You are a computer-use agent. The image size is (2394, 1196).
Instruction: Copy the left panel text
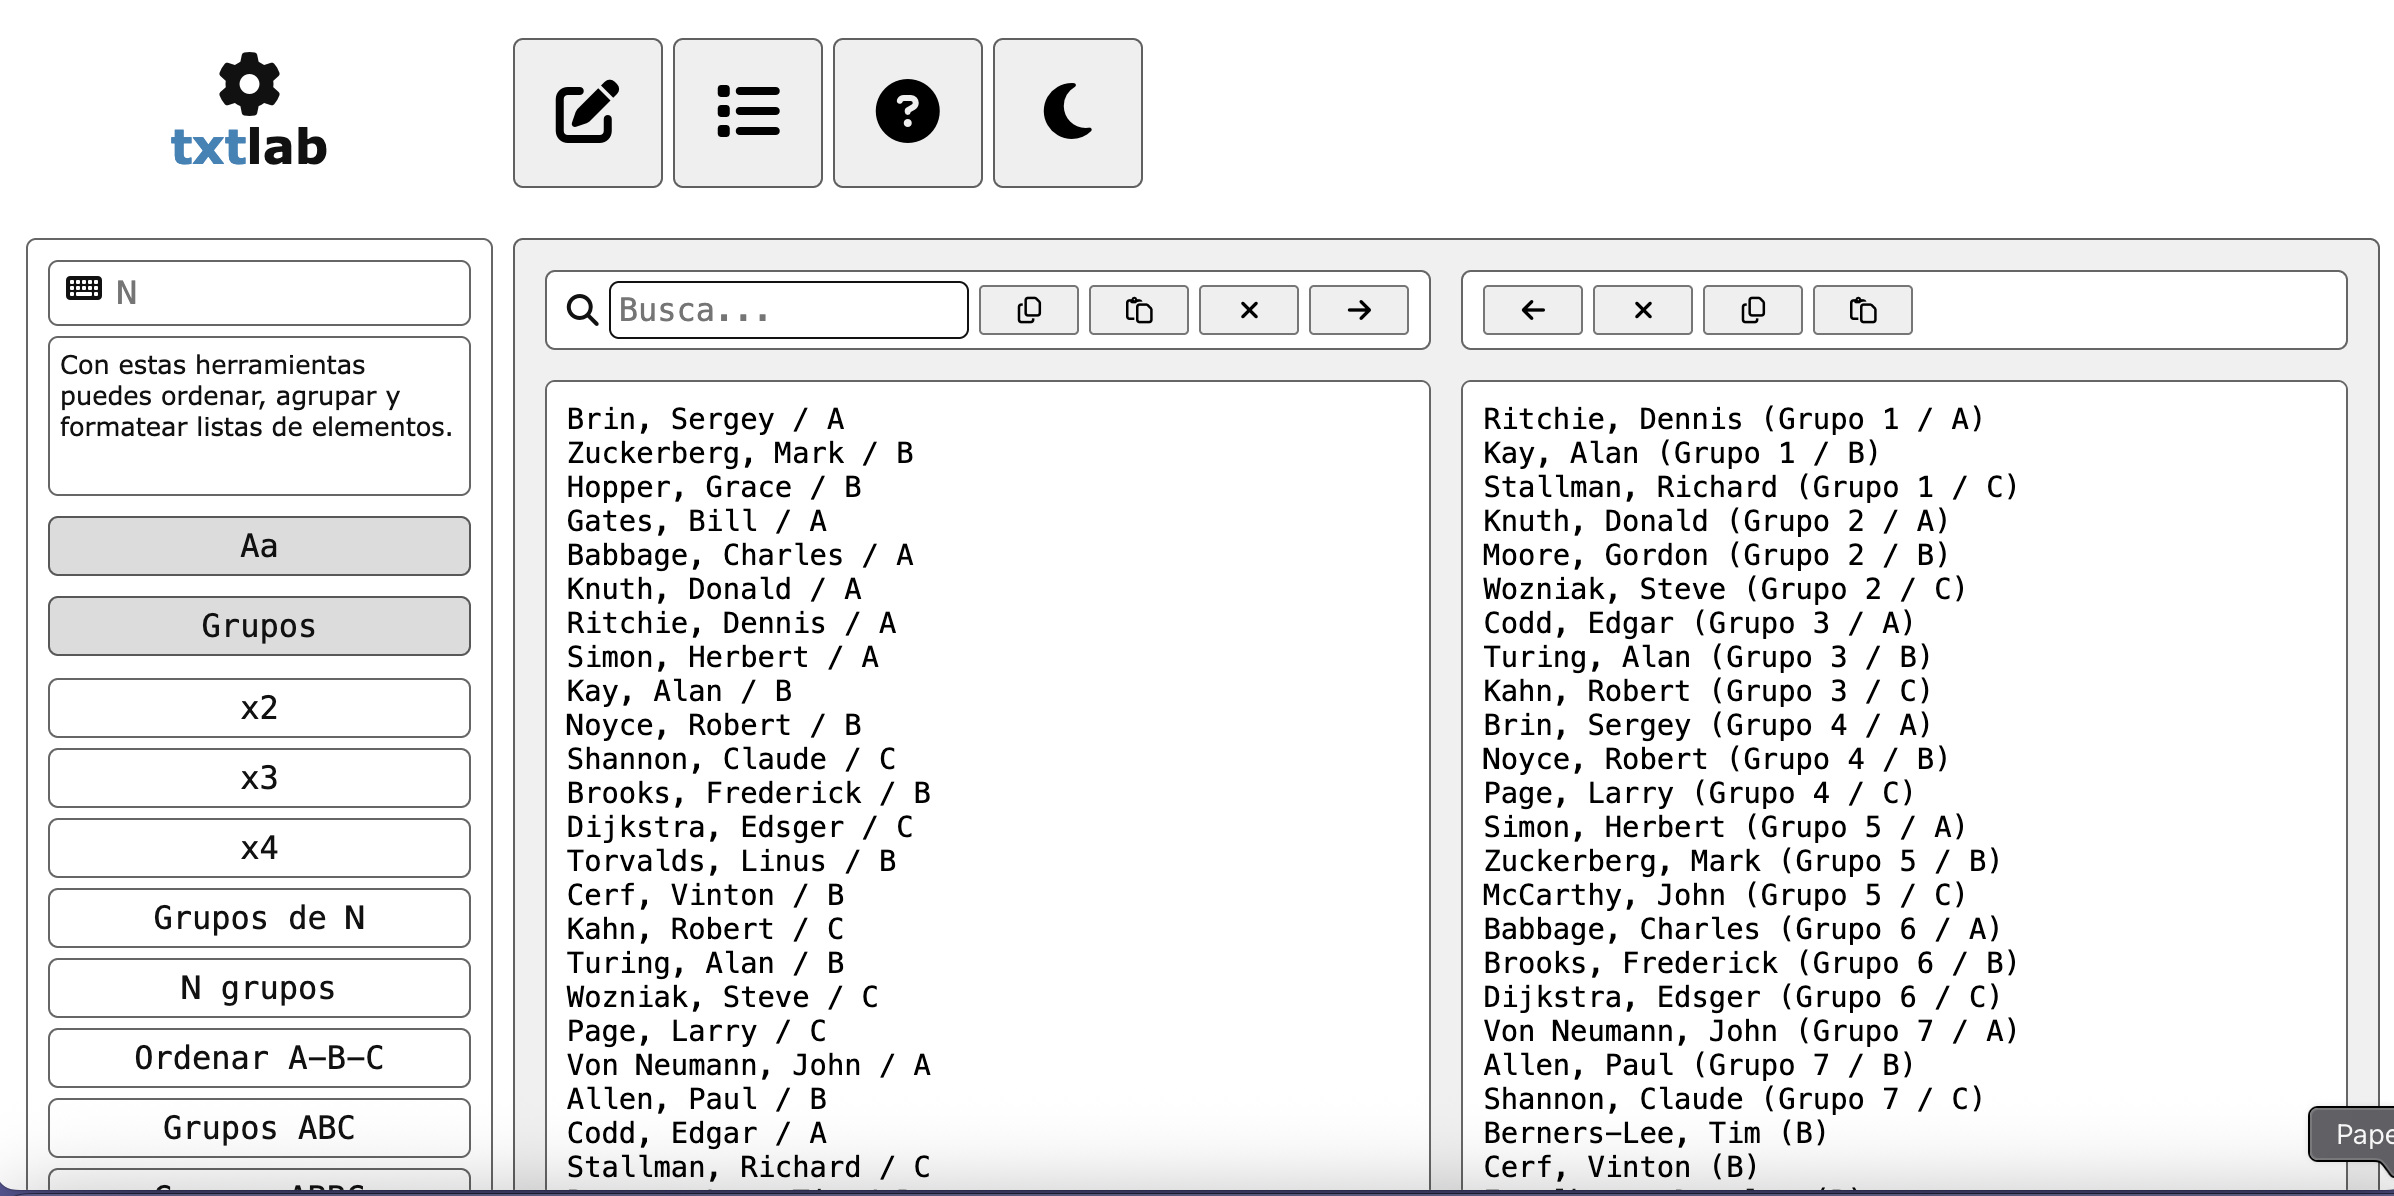(1029, 310)
